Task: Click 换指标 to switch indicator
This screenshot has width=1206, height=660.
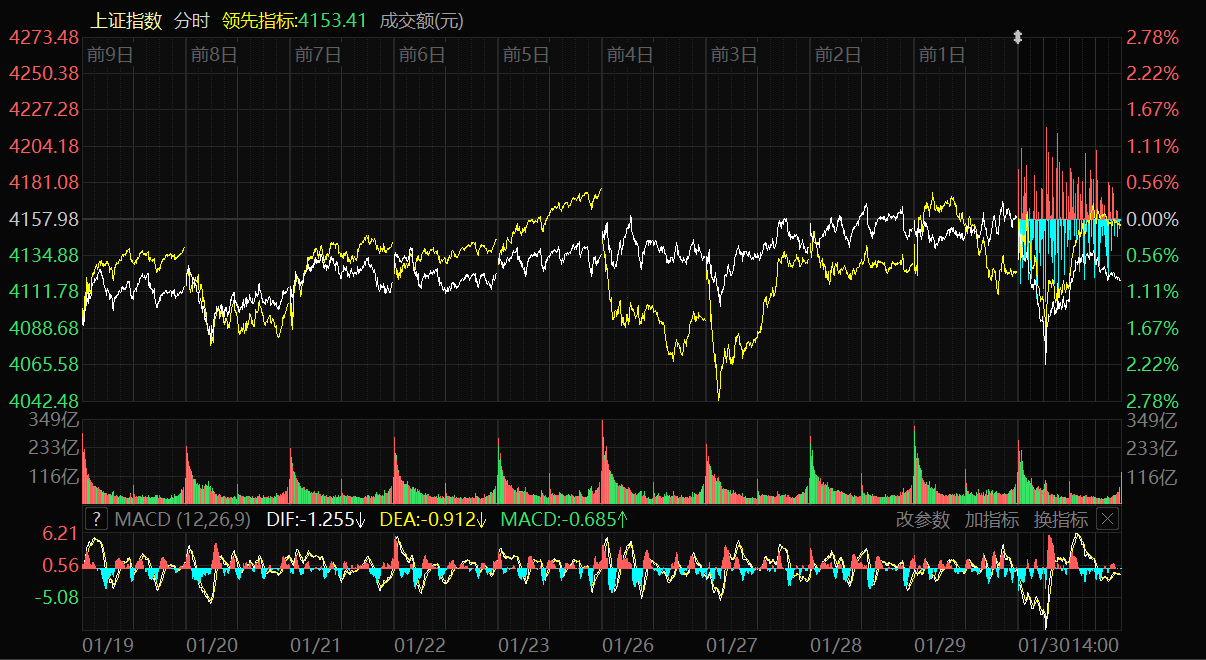Action: coord(1060,519)
